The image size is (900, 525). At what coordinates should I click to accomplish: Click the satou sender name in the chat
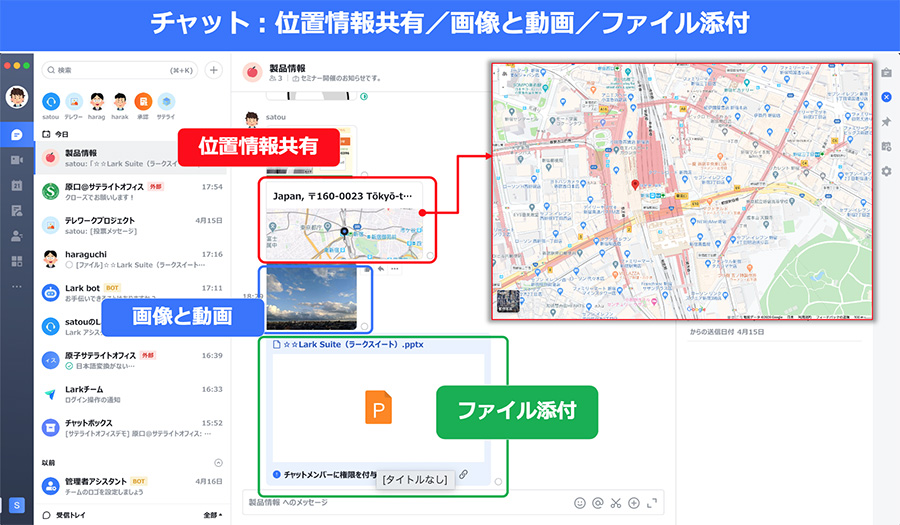[276, 117]
